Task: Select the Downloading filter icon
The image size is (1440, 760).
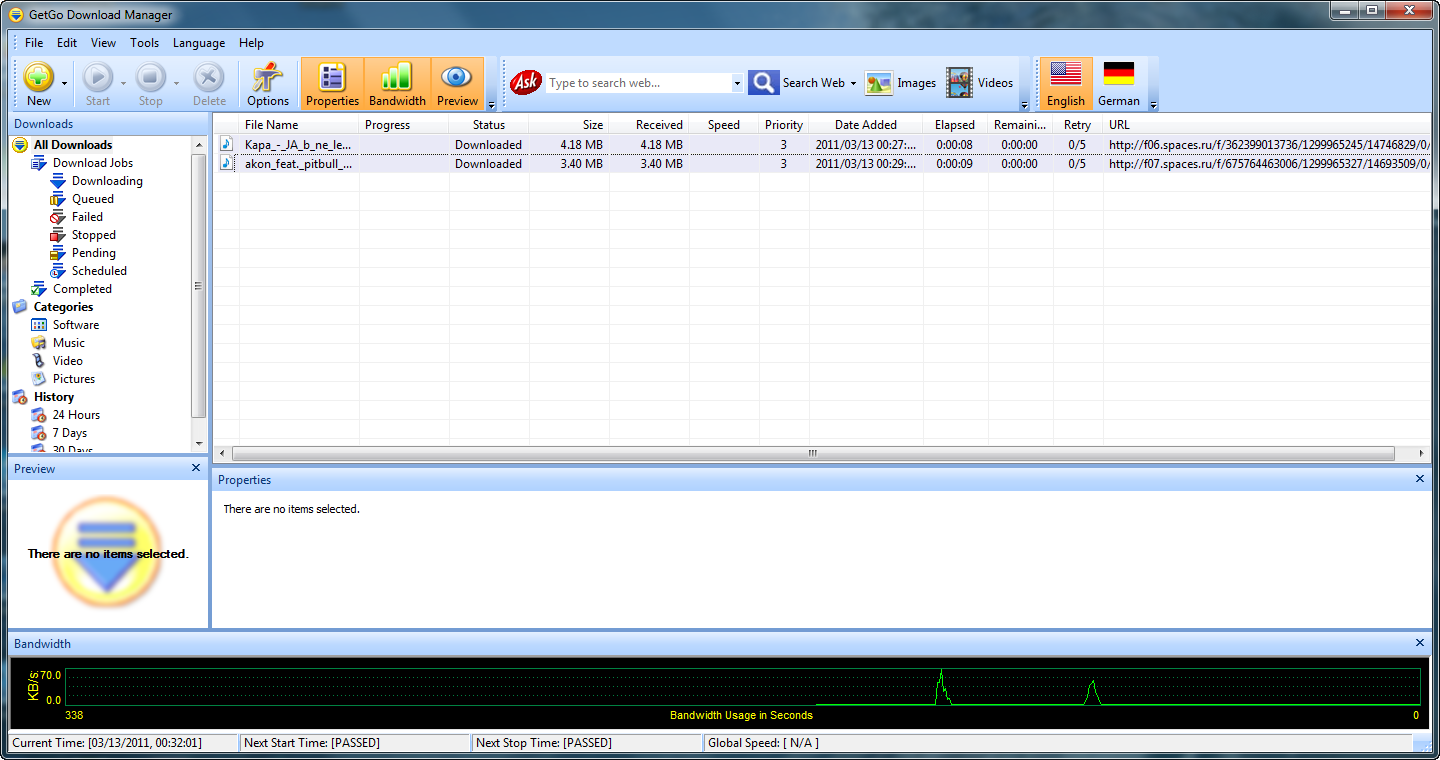Action: (58, 181)
